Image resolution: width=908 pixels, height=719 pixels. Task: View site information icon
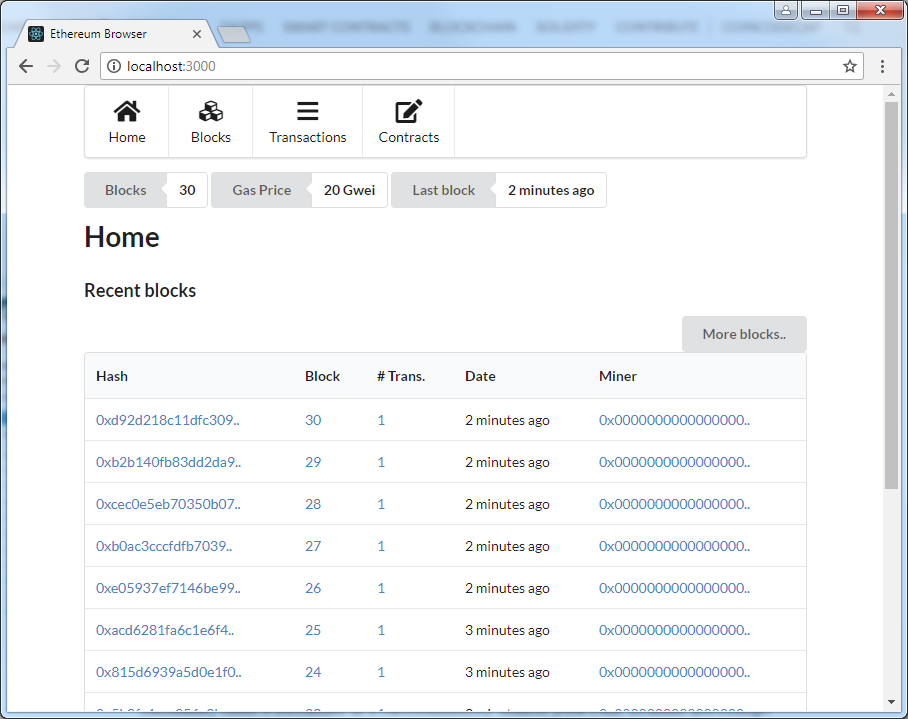point(114,66)
